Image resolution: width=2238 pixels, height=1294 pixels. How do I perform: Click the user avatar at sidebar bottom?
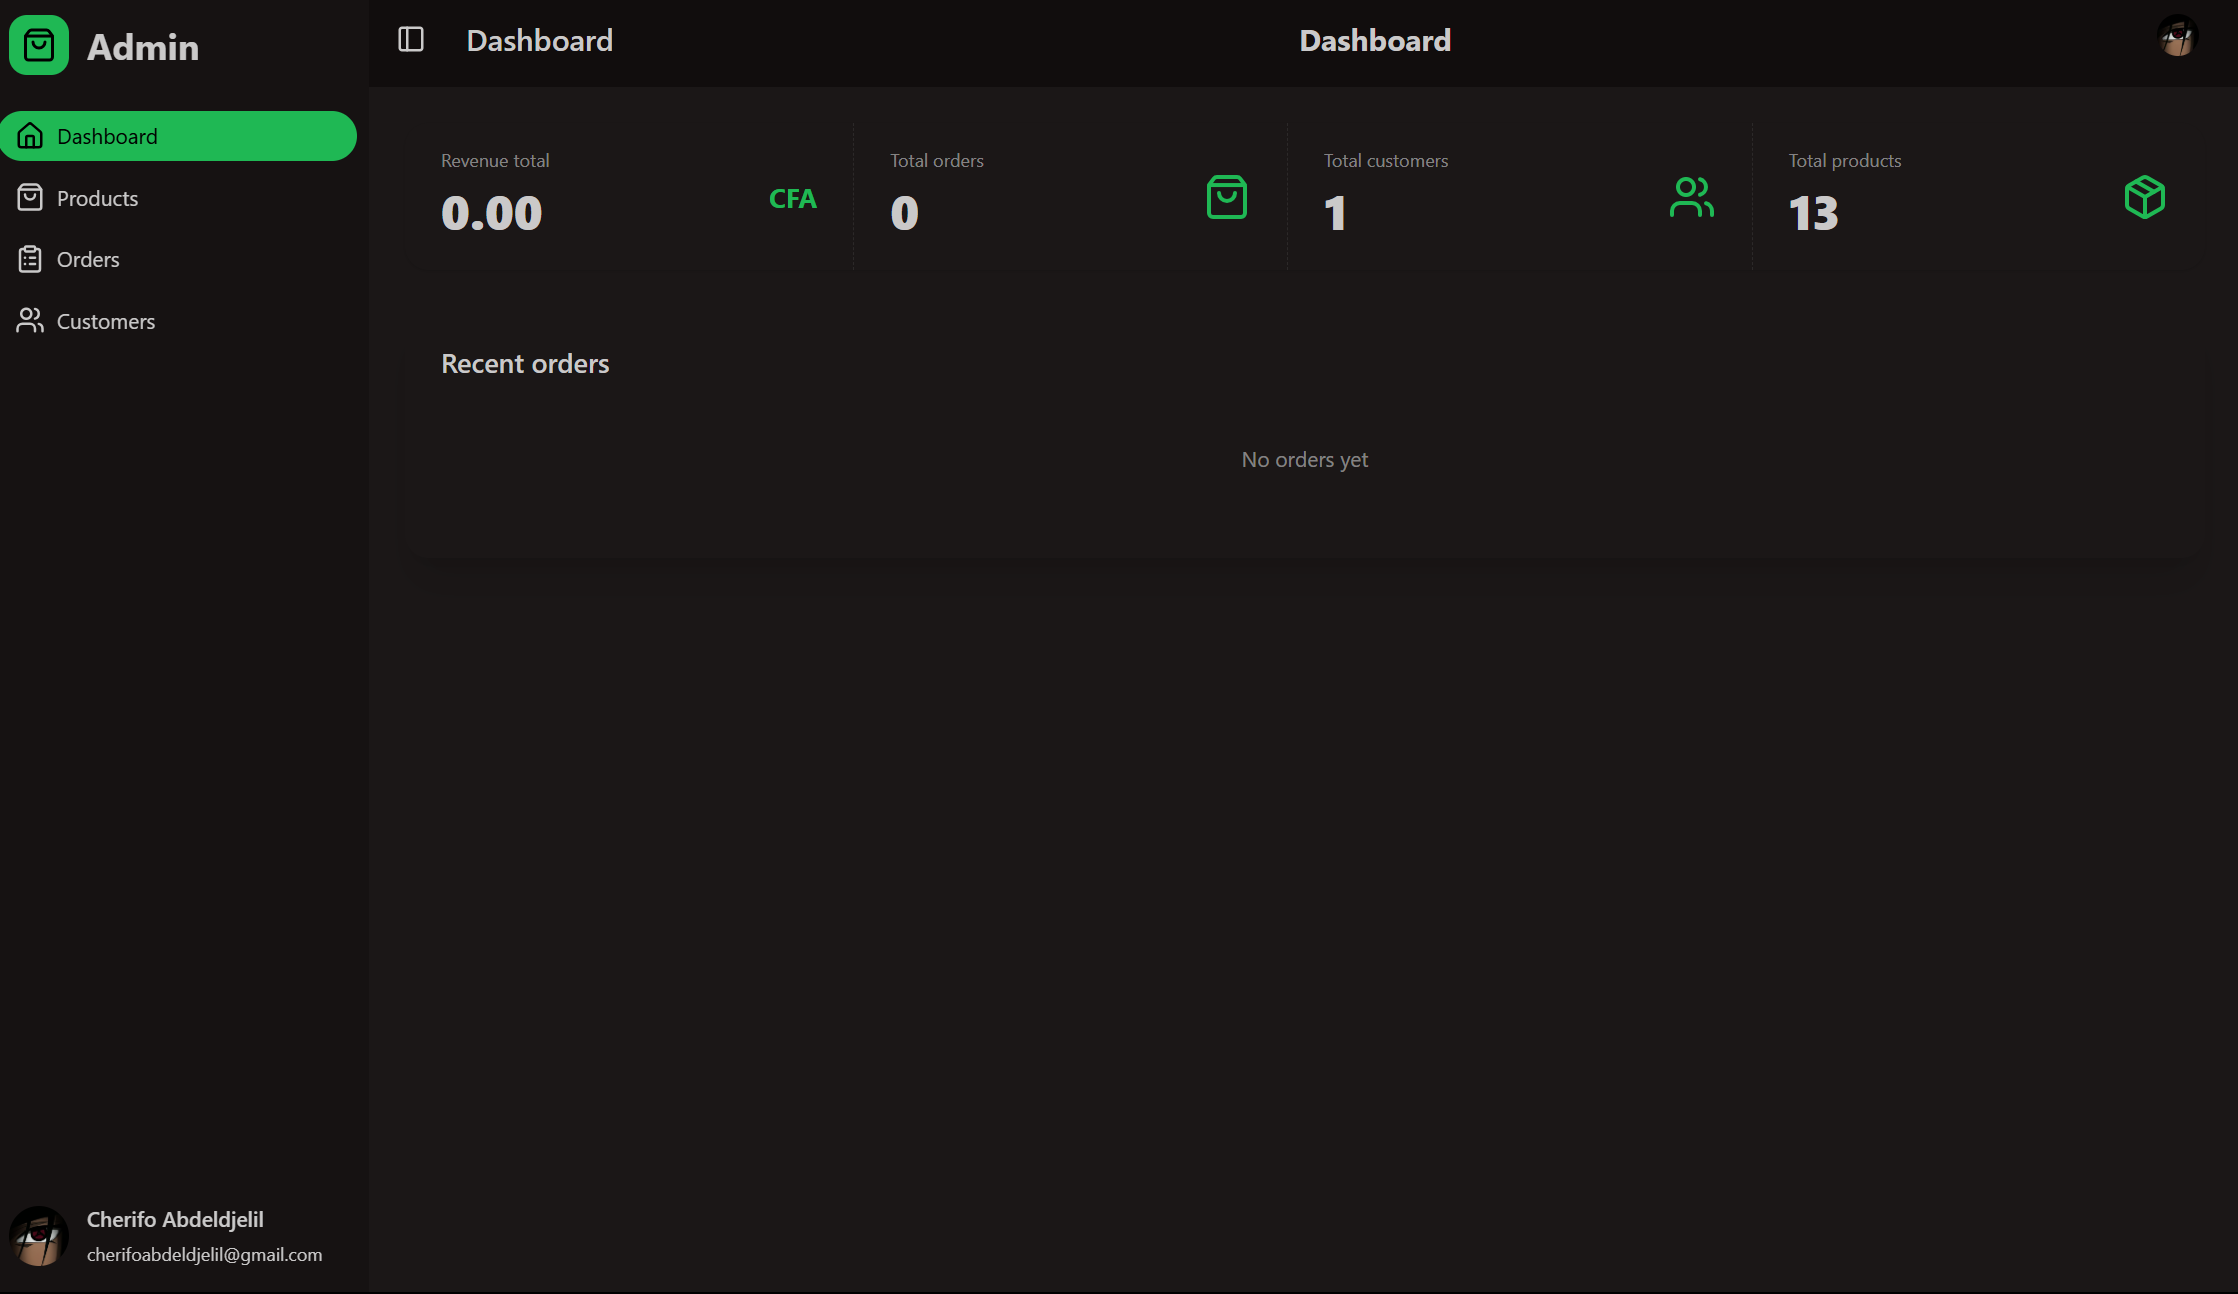tap(39, 1236)
